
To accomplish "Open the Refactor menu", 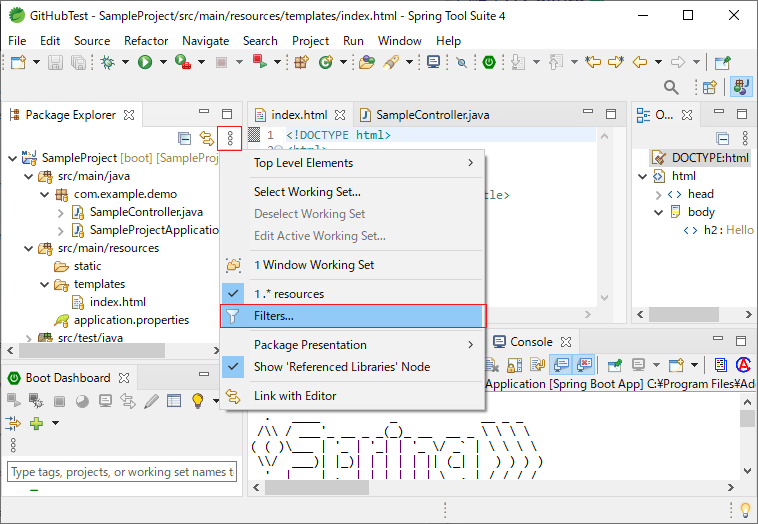I will pyautogui.click(x=146, y=41).
